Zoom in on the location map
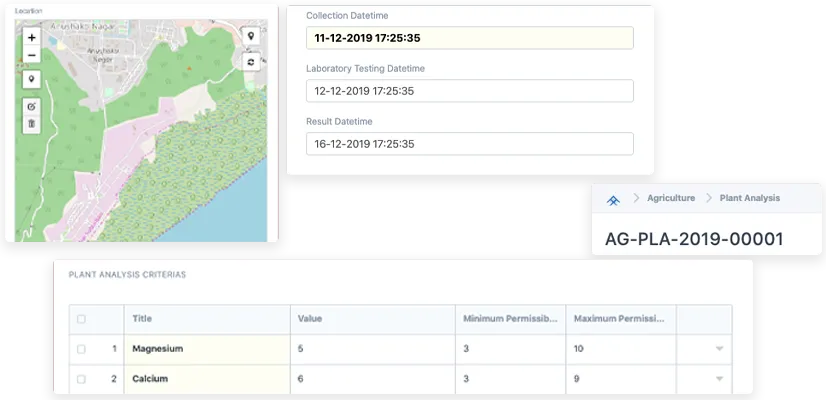This screenshot has height=400, width=826. (32, 37)
